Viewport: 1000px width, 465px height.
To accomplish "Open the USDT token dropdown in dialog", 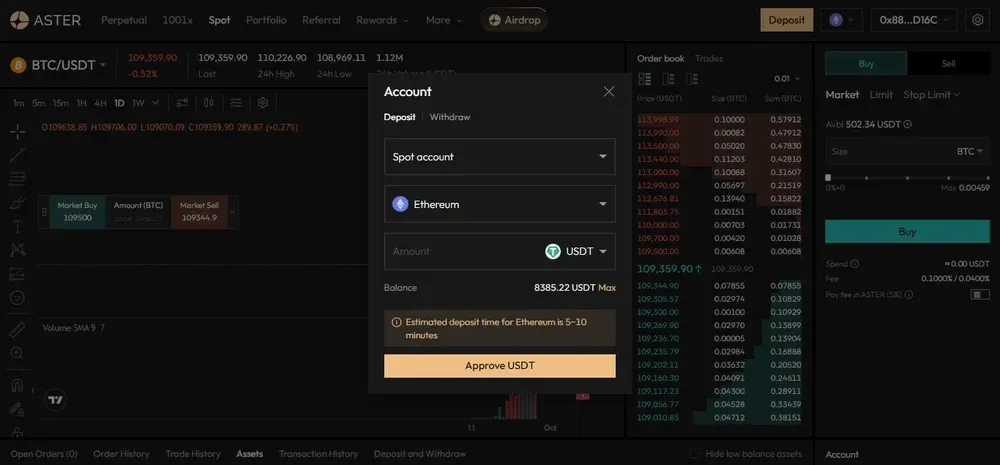I will (x=577, y=251).
